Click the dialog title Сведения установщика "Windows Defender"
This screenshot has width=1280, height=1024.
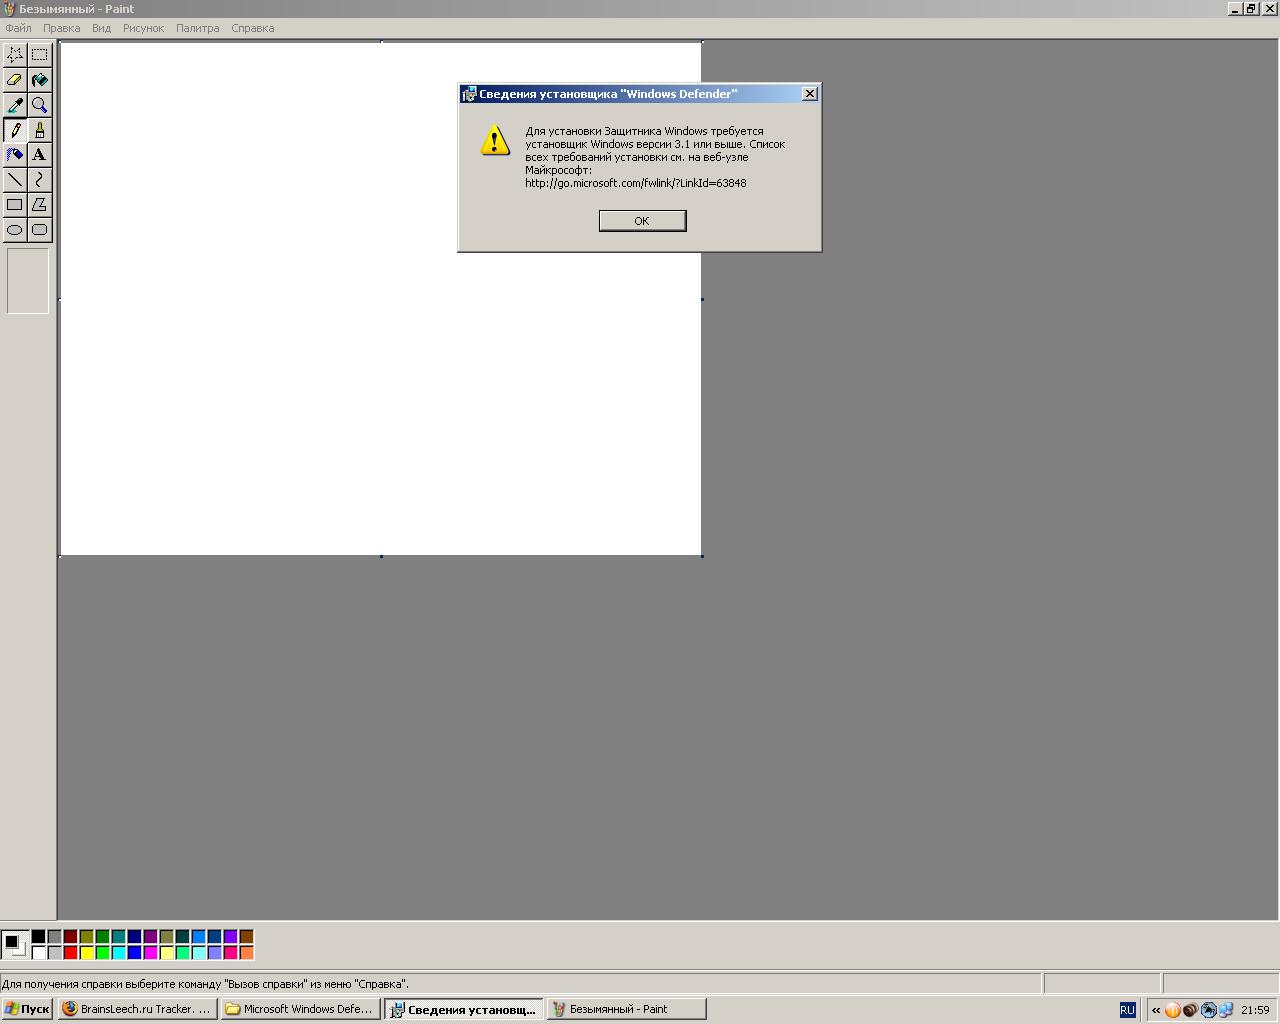coord(608,94)
